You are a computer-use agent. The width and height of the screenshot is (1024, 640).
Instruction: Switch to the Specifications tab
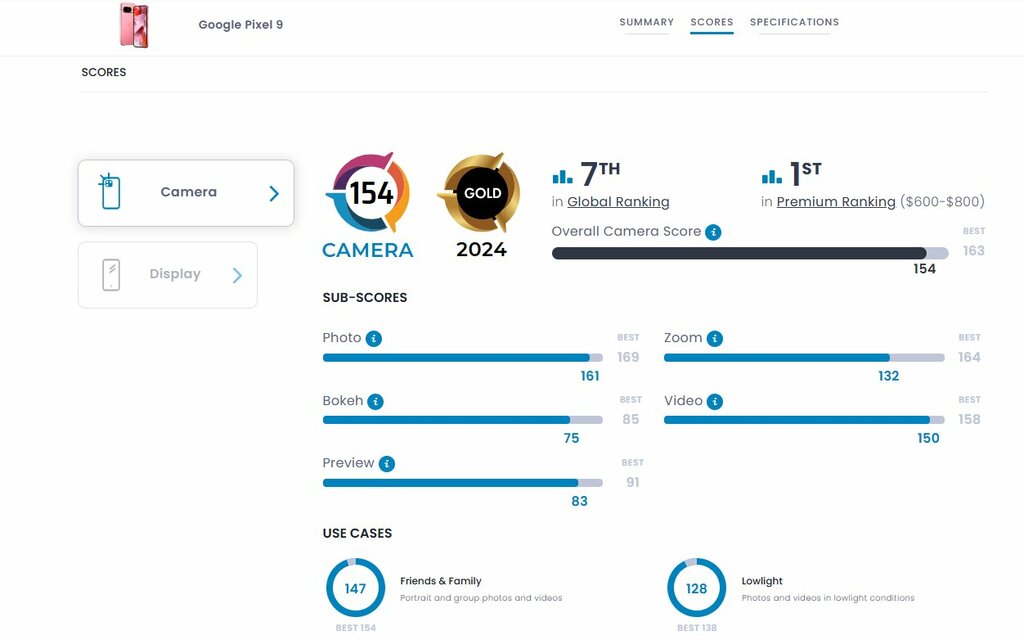[x=794, y=22]
